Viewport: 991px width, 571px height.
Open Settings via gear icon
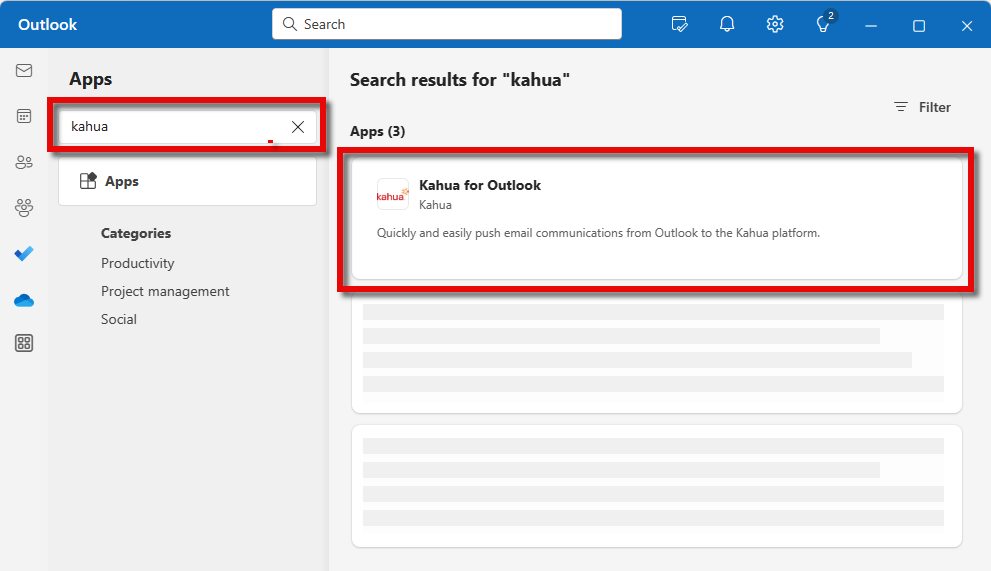pyautogui.click(x=775, y=25)
